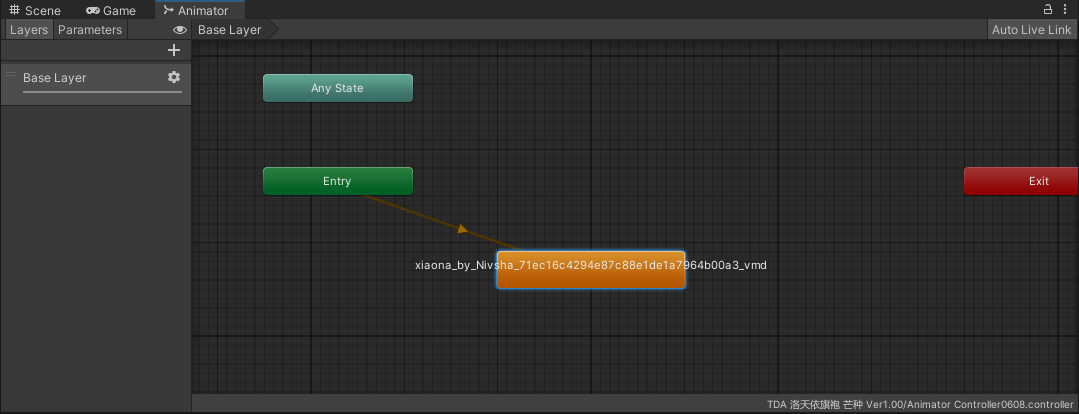Click the Base Layer breadcrumb

click(x=230, y=30)
